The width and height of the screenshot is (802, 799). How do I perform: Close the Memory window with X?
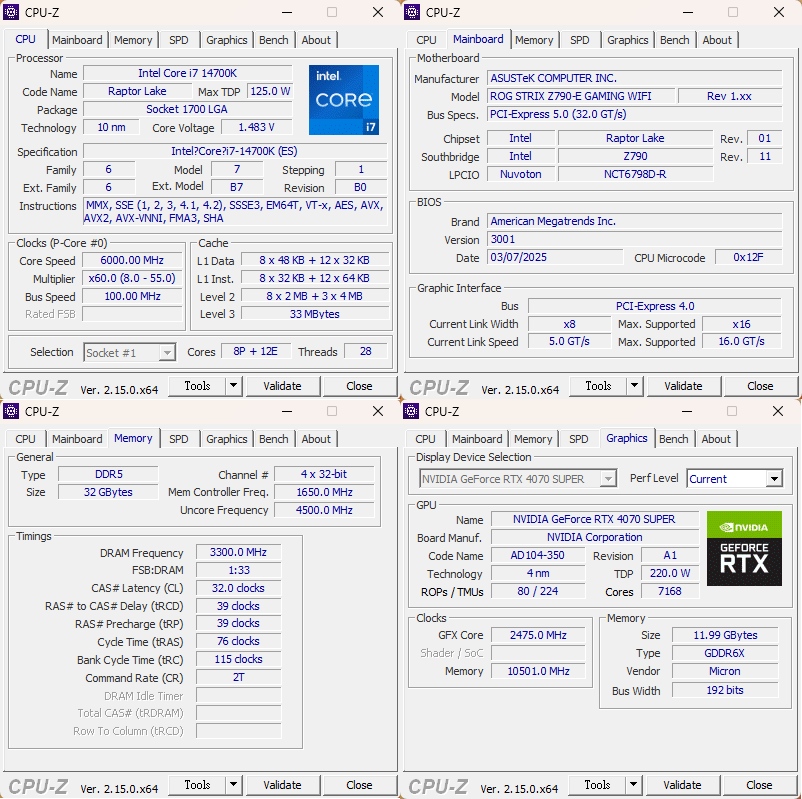pos(377,411)
